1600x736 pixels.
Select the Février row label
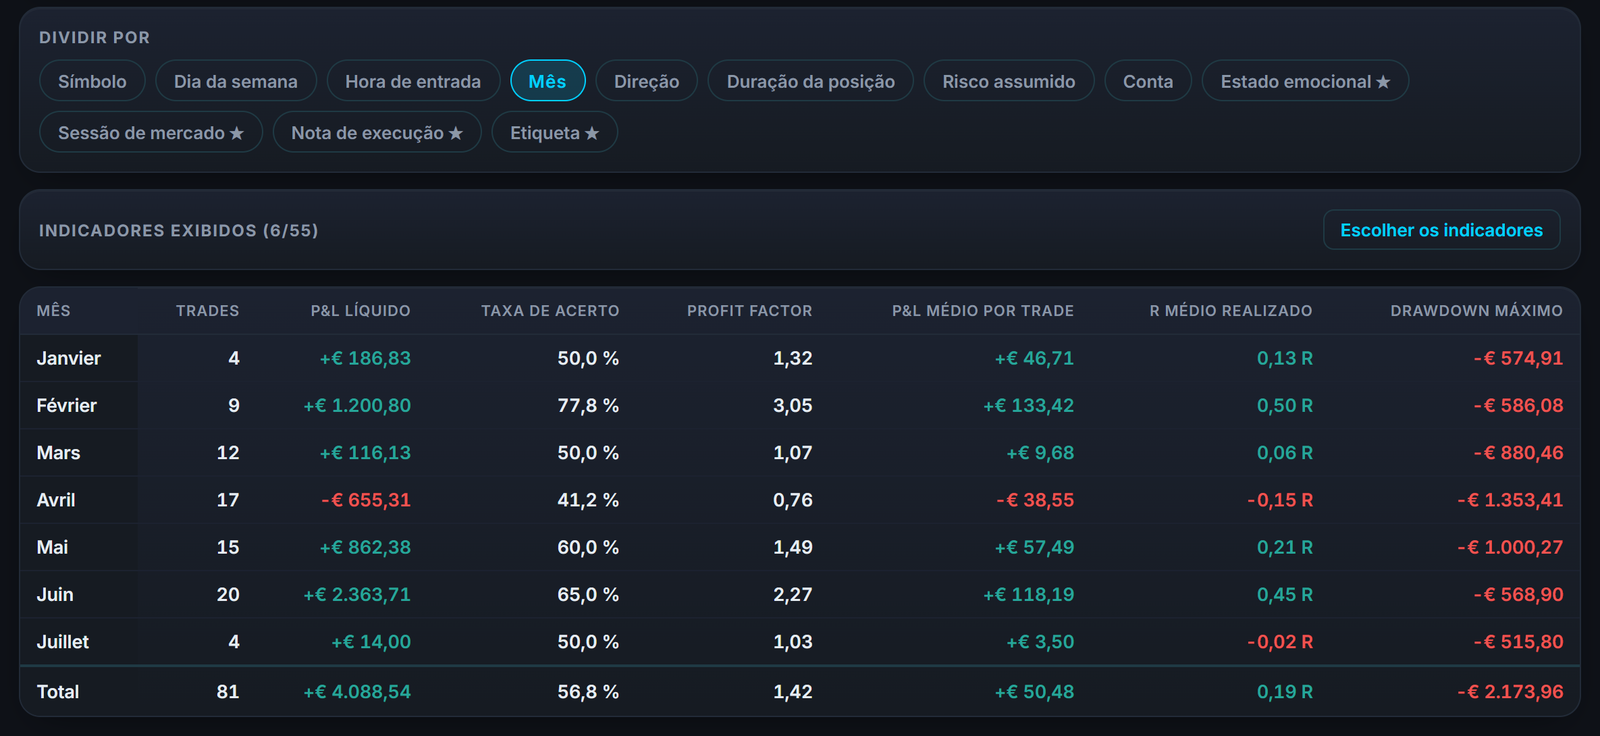67,405
